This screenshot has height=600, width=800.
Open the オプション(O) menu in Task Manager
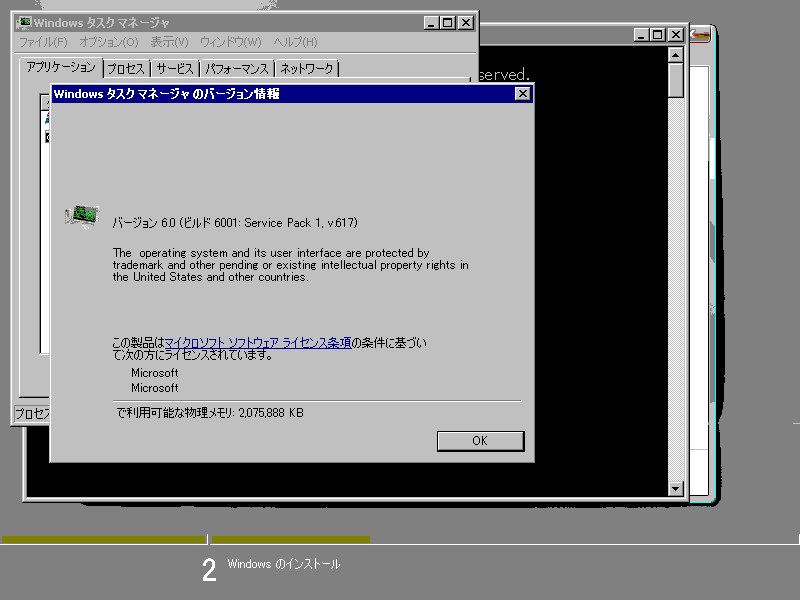point(109,42)
